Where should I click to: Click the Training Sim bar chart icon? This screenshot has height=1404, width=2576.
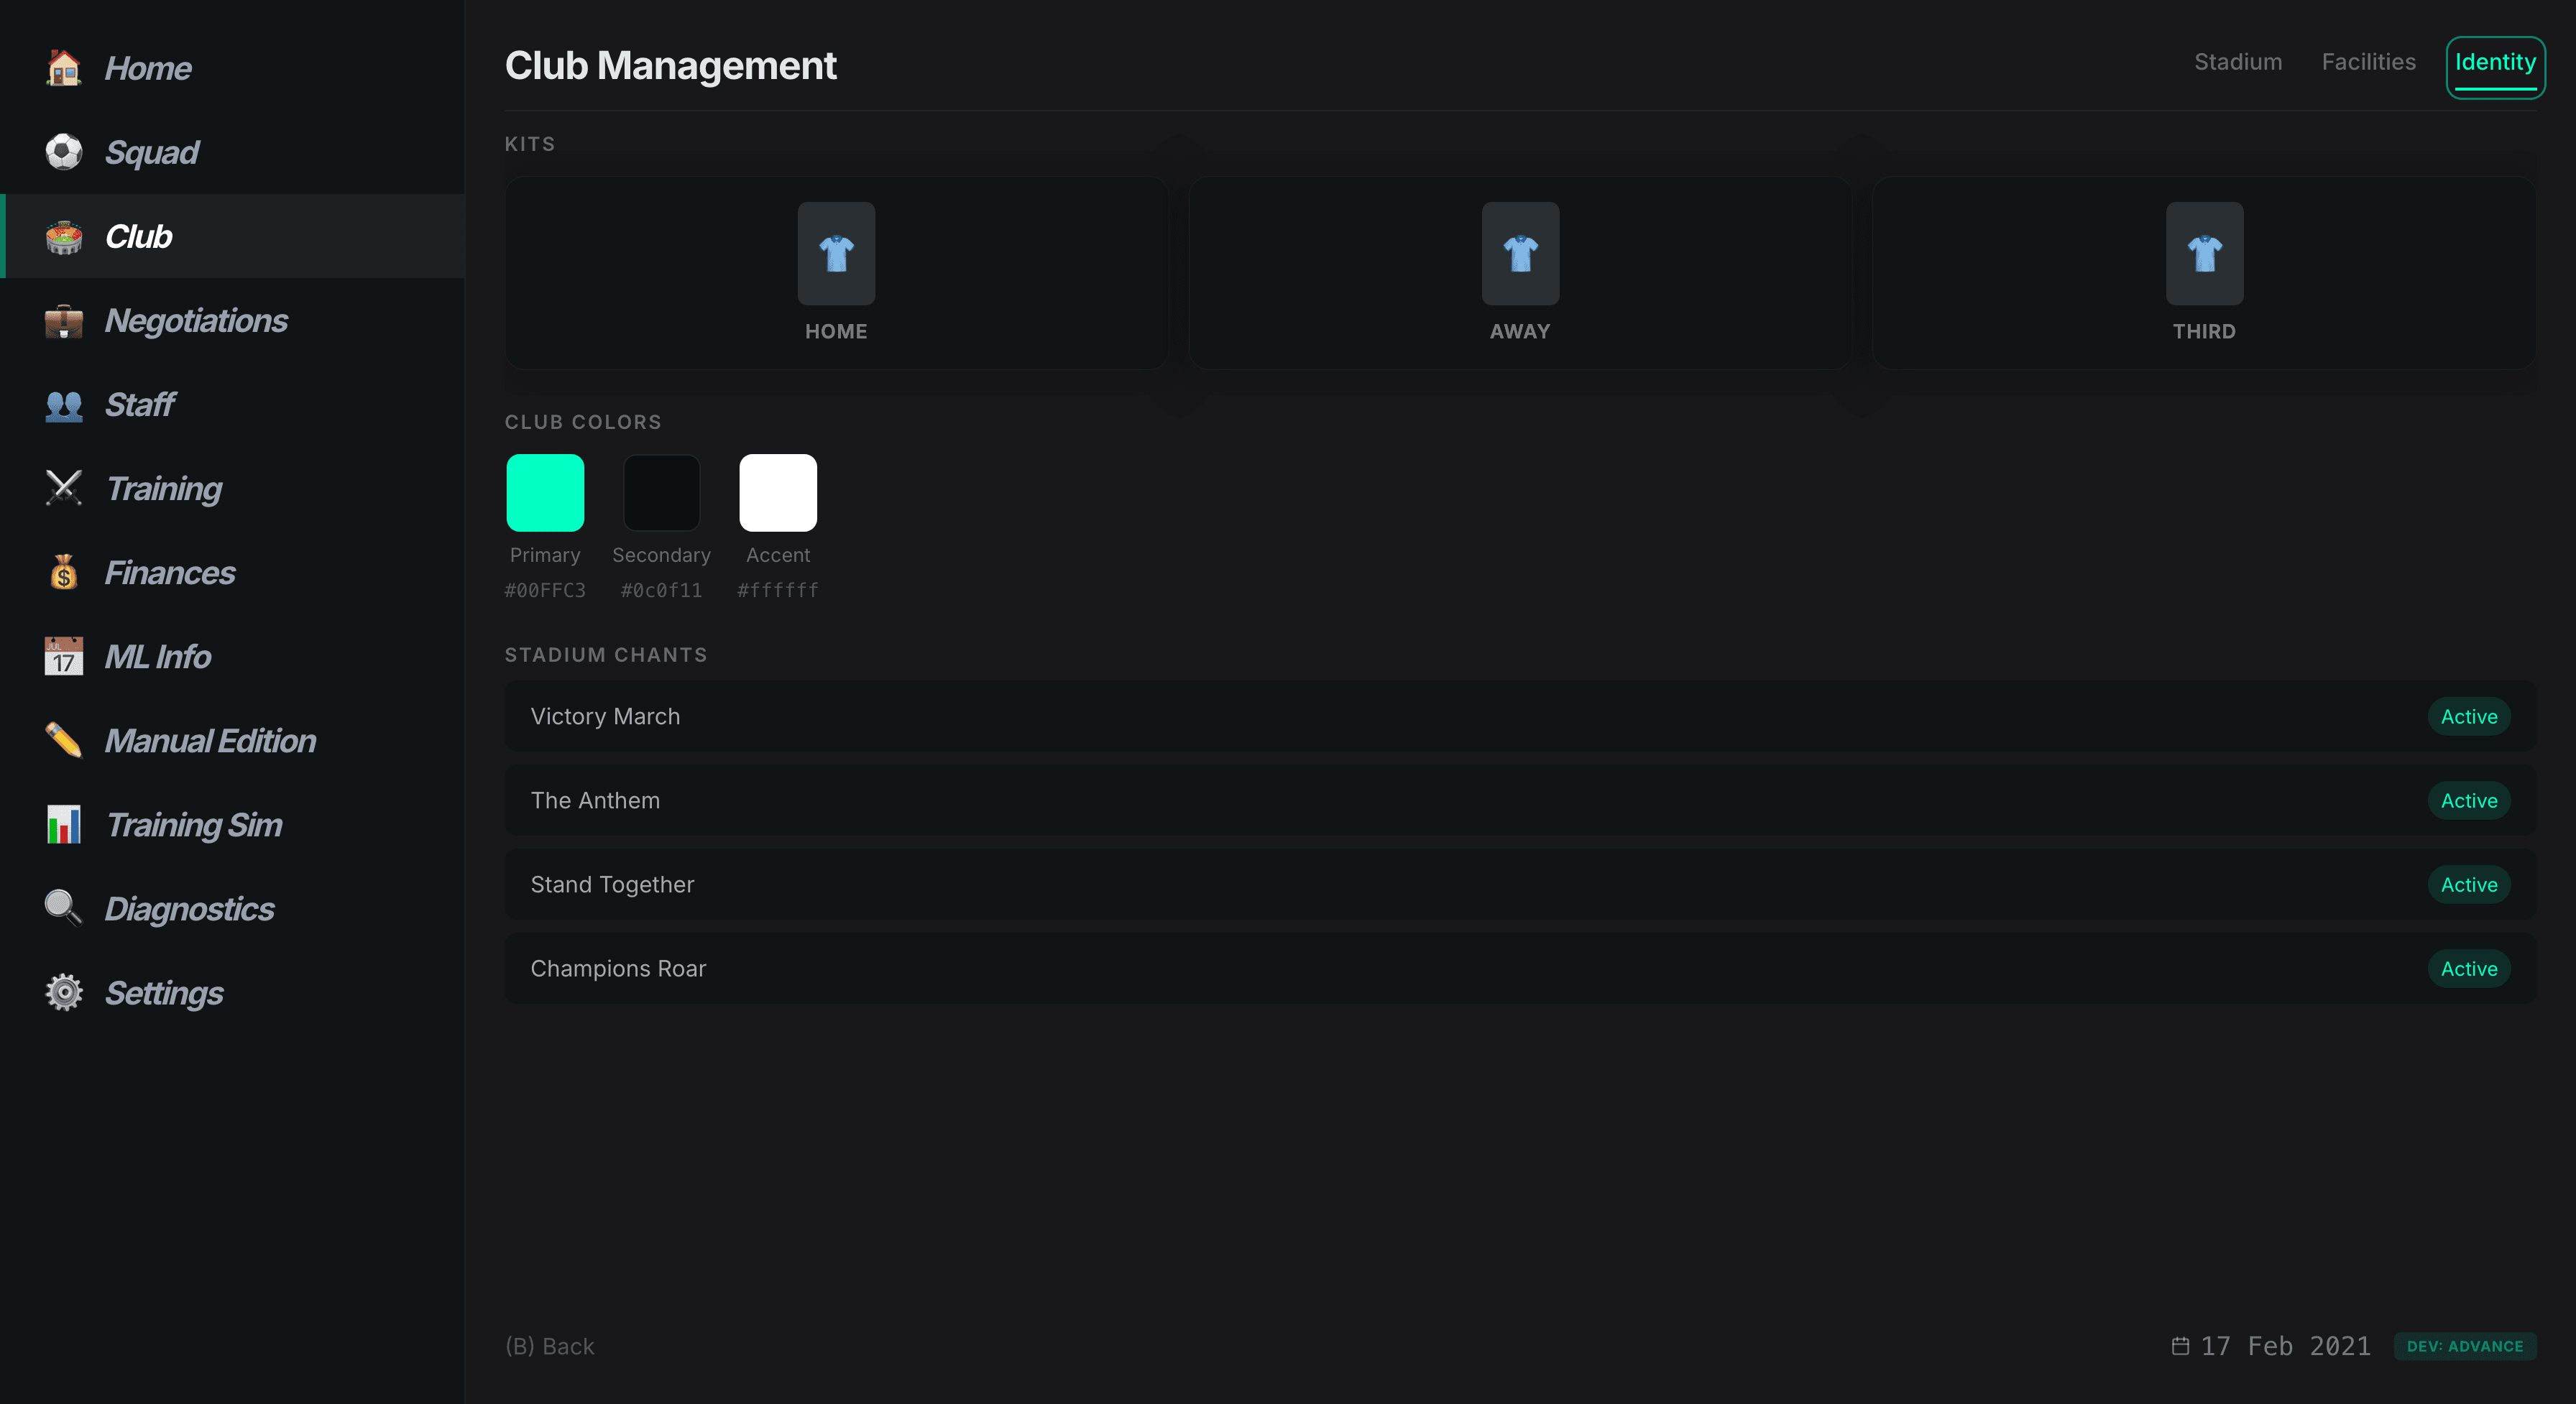coord(64,824)
